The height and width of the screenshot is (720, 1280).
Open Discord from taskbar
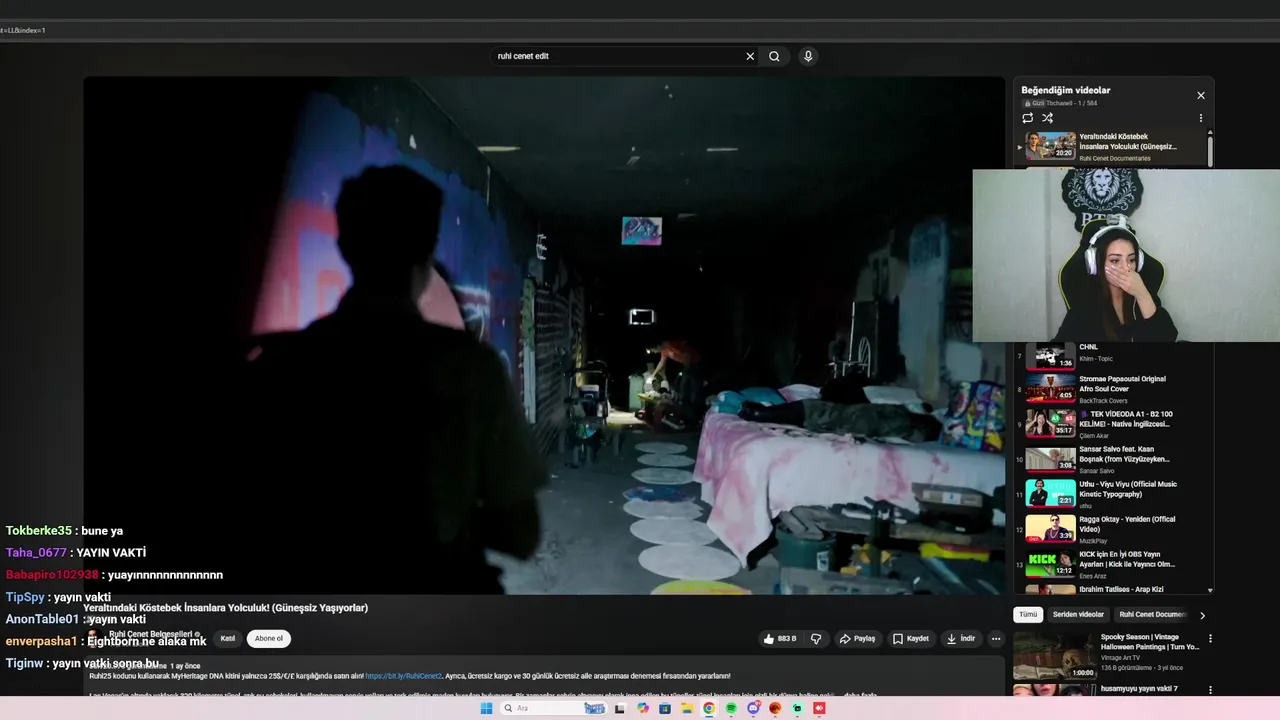754,708
